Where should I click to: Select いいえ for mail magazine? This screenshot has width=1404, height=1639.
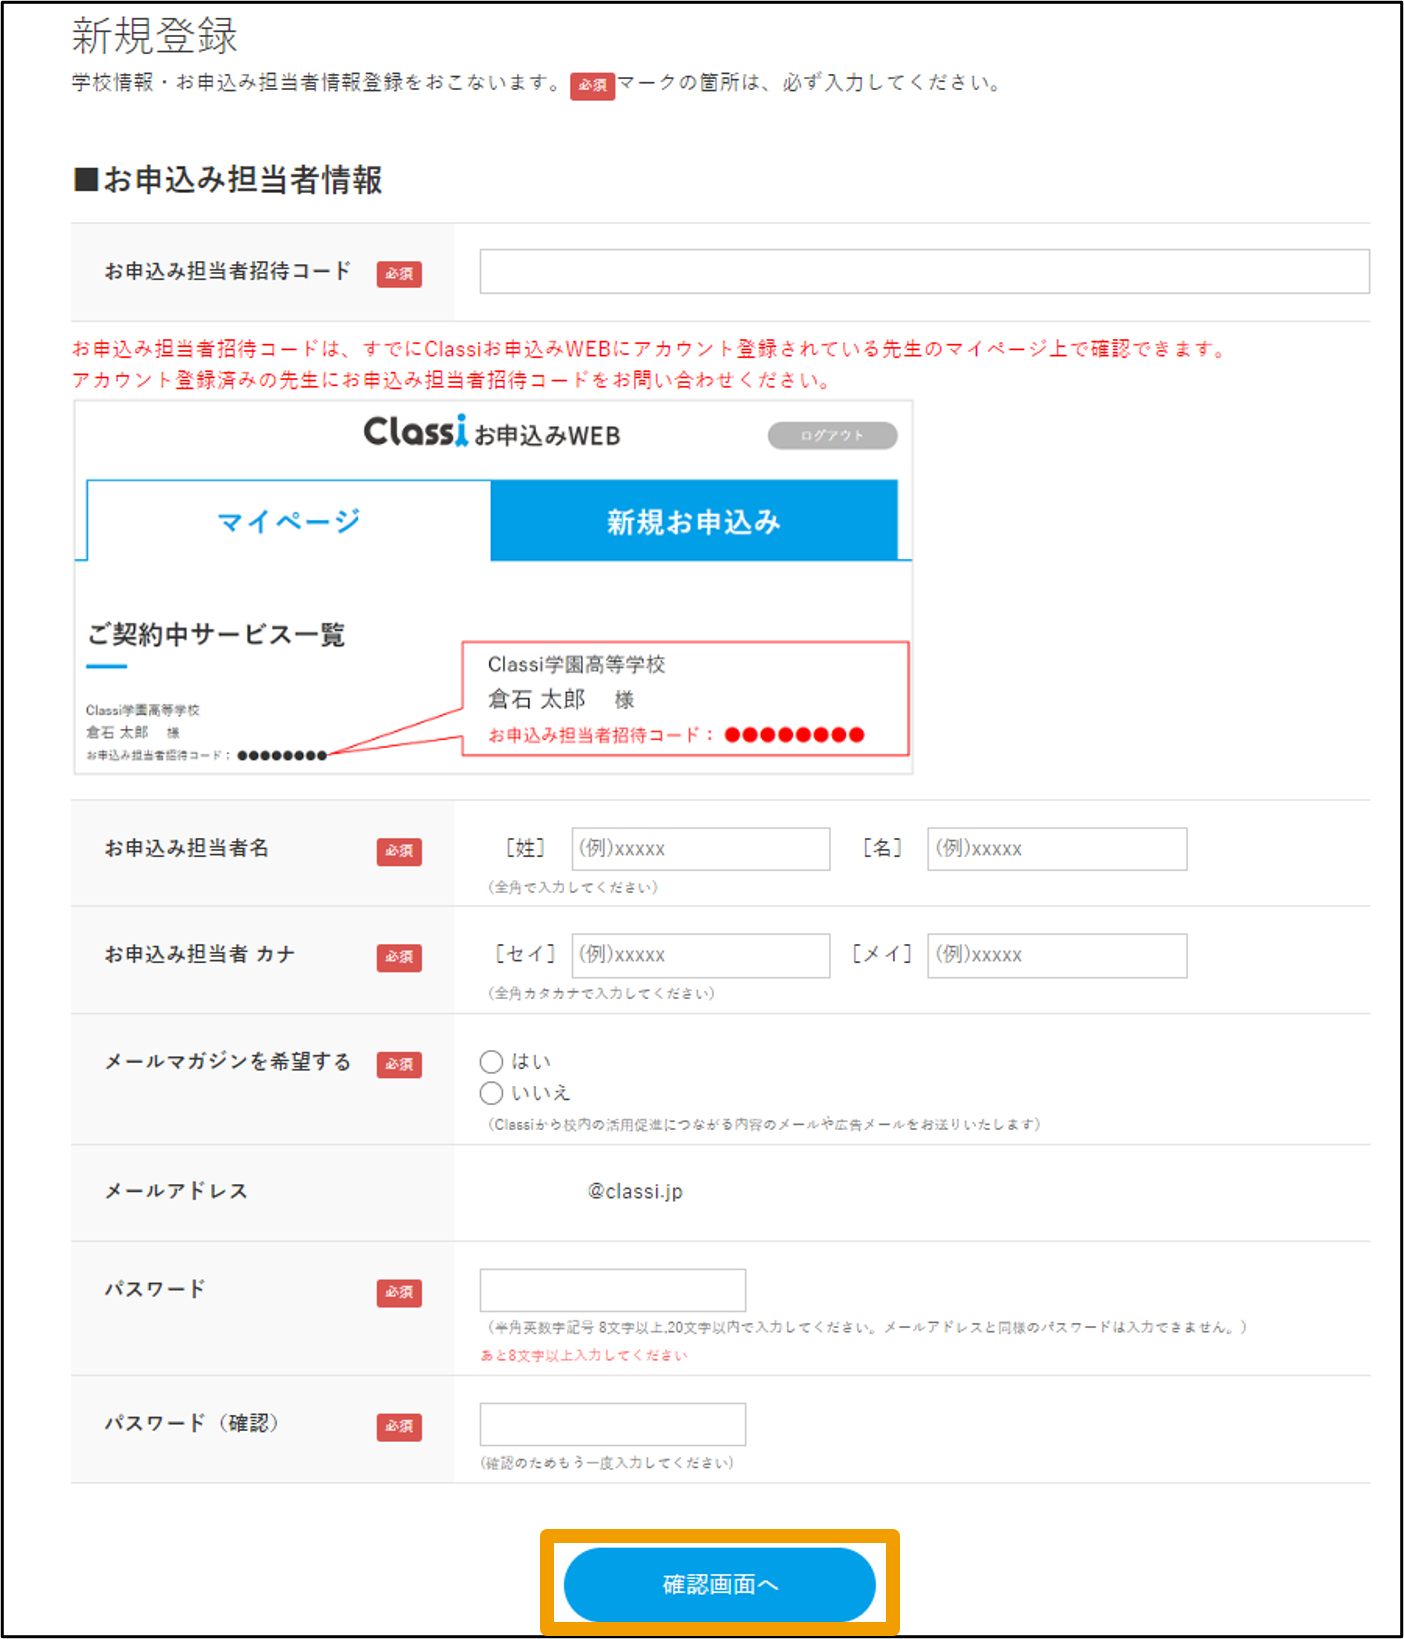[x=491, y=1092]
